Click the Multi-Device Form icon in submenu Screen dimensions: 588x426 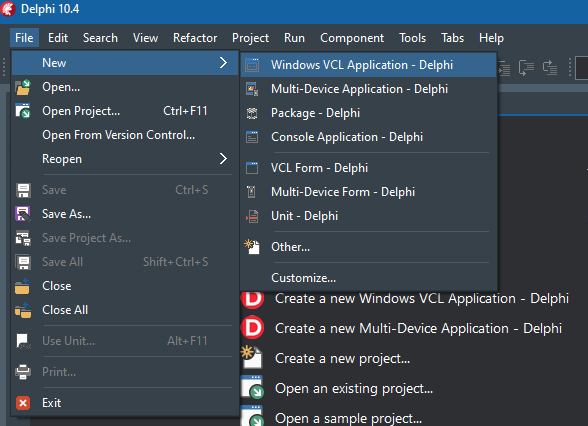(252, 192)
